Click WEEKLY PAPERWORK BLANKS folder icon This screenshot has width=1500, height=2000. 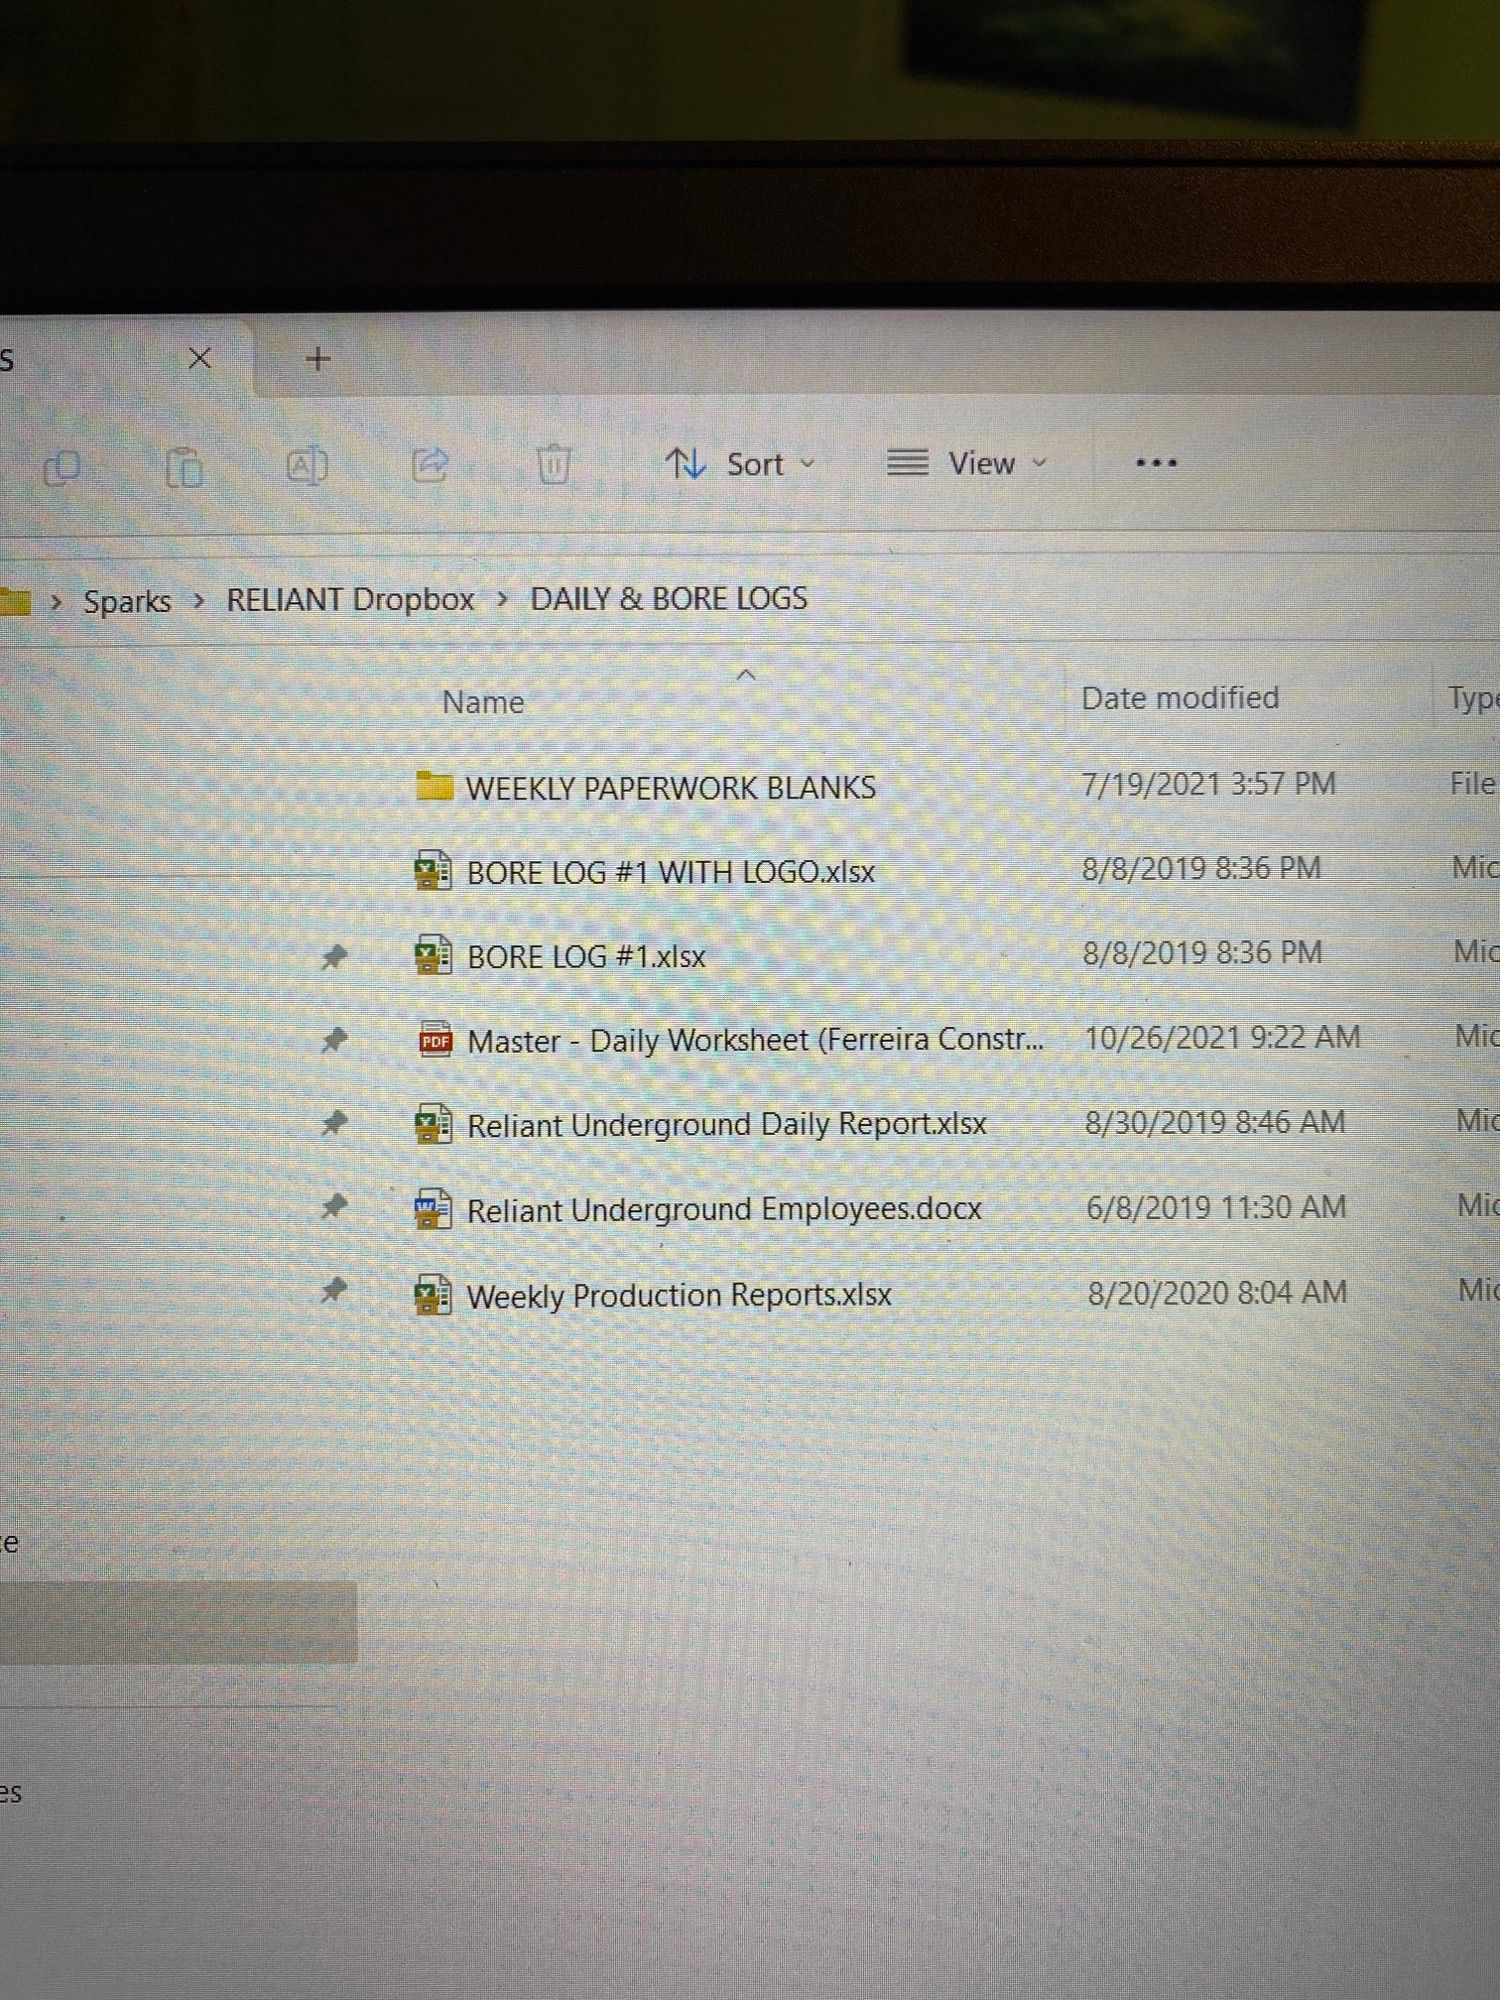point(434,786)
